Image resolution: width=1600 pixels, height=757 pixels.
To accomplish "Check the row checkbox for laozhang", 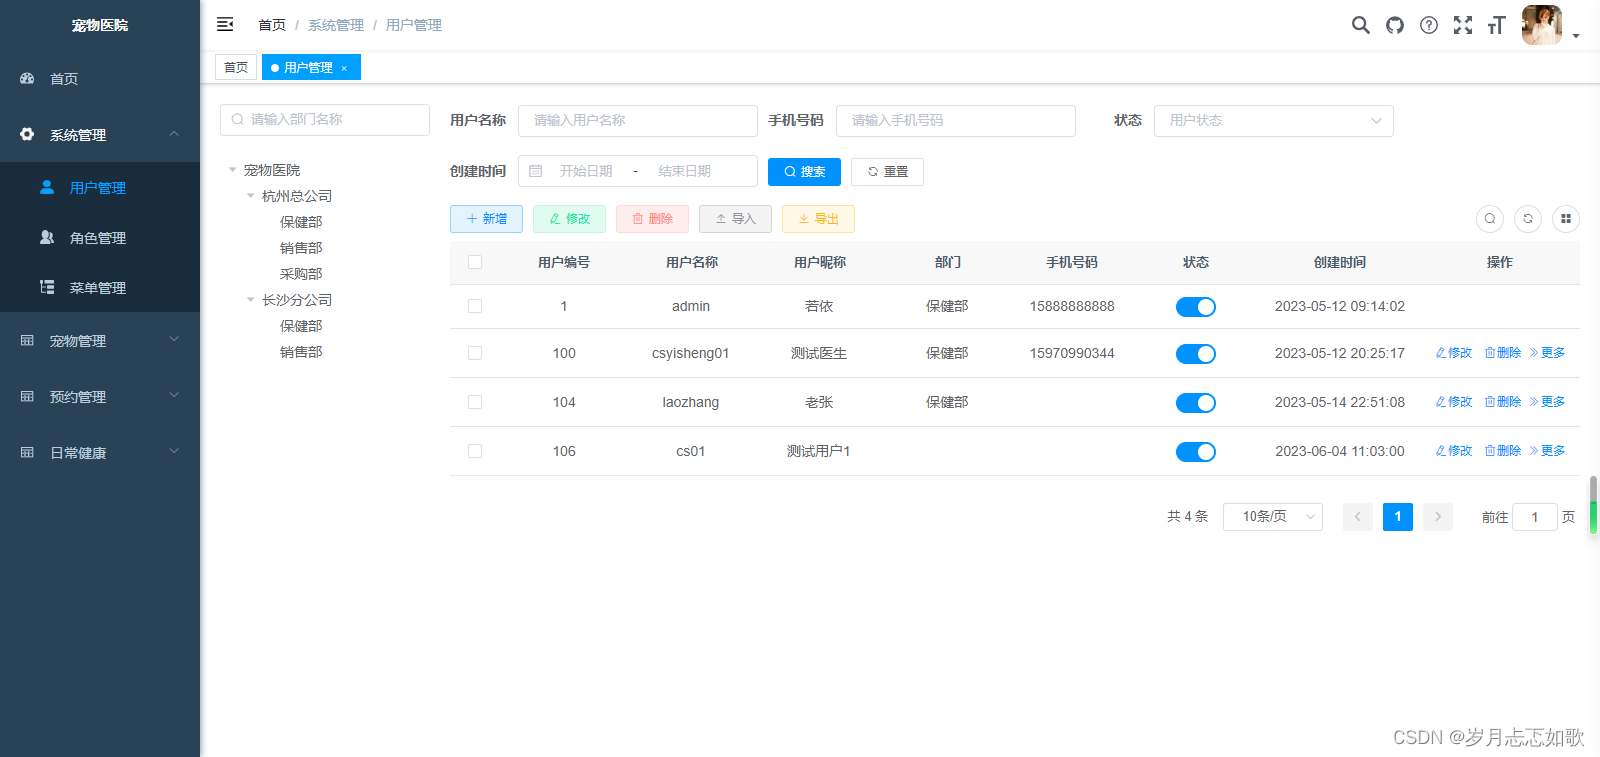I will (x=475, y=402).
